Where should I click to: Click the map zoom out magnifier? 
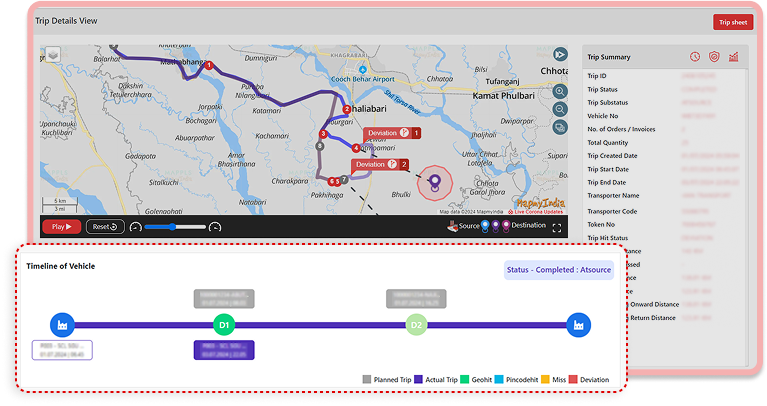pos(561,109)
